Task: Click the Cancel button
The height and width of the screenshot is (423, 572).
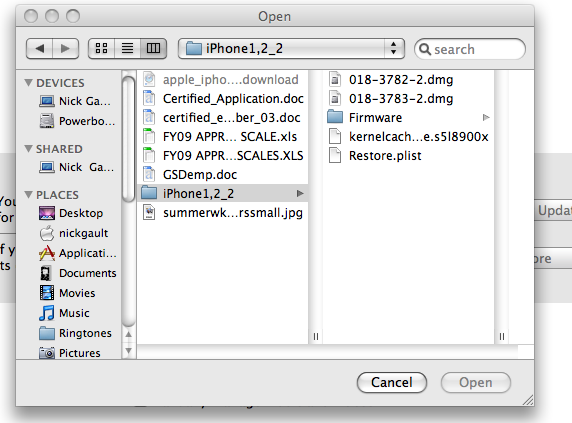Action: pos(392,383)
